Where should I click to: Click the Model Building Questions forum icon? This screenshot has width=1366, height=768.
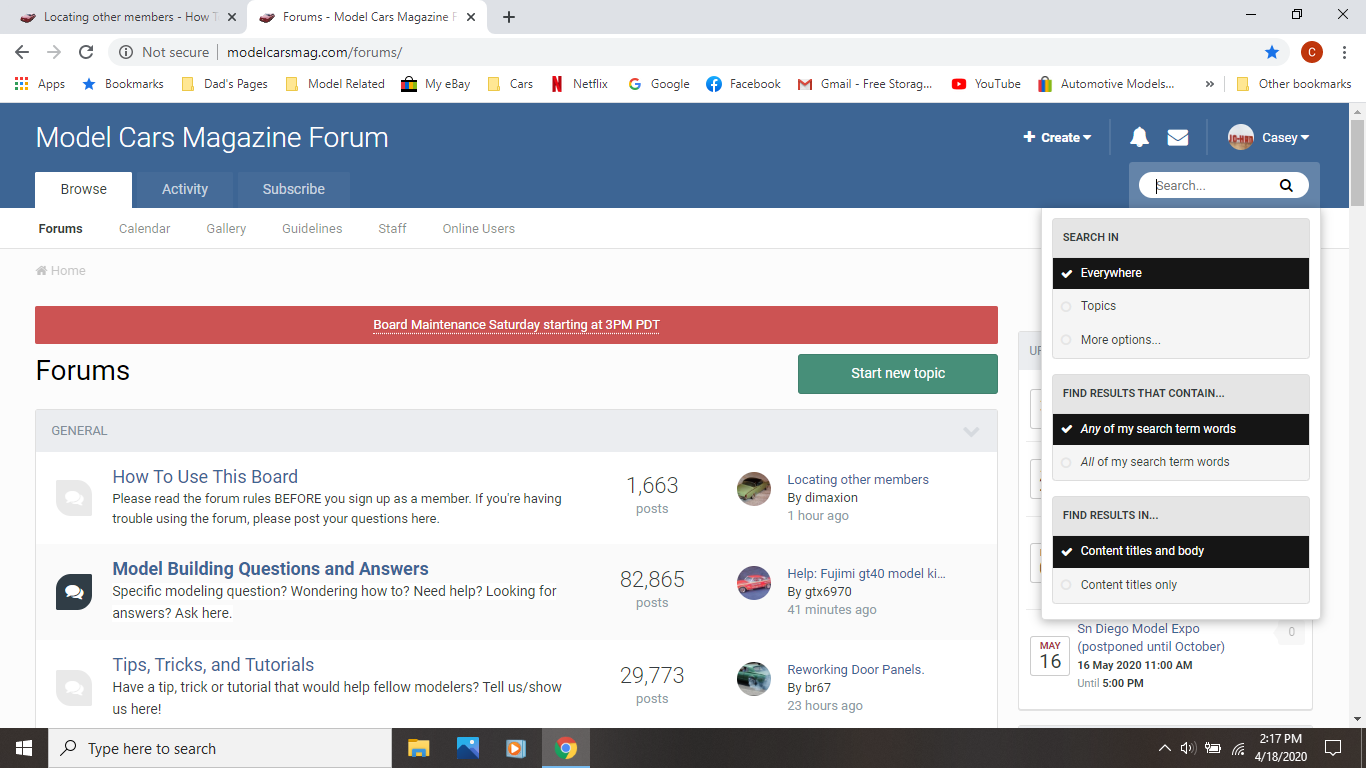[74, 592]
